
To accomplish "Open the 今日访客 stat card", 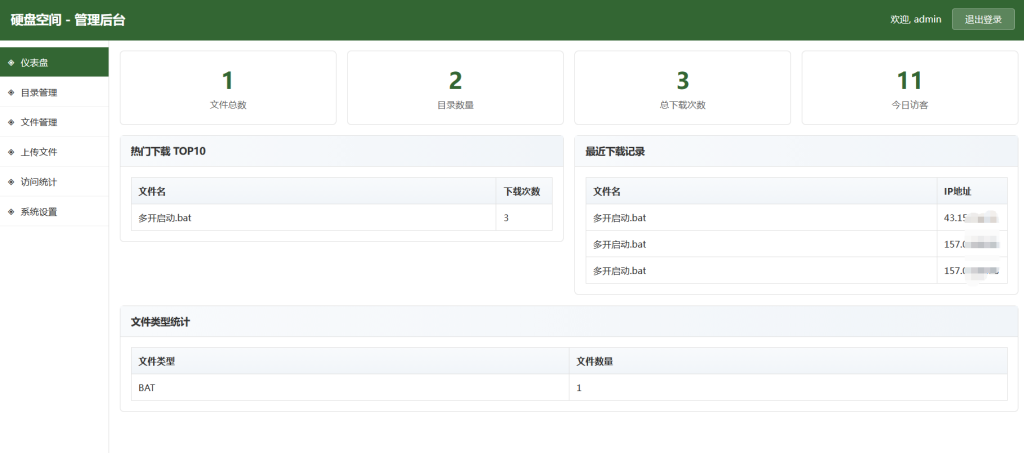I will (909, 88).
